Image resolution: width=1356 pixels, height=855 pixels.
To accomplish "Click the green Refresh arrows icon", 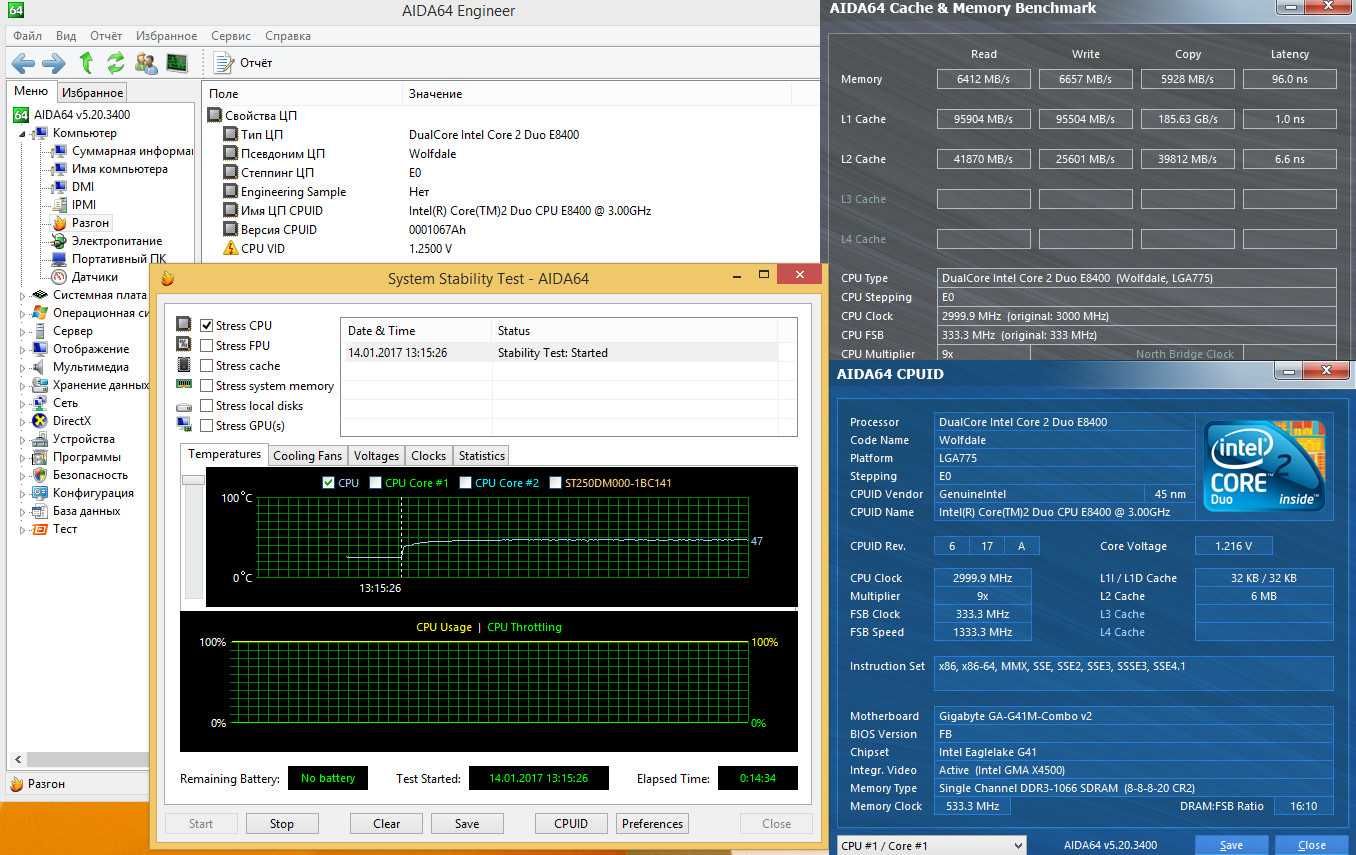I will [x=116, y=63].
